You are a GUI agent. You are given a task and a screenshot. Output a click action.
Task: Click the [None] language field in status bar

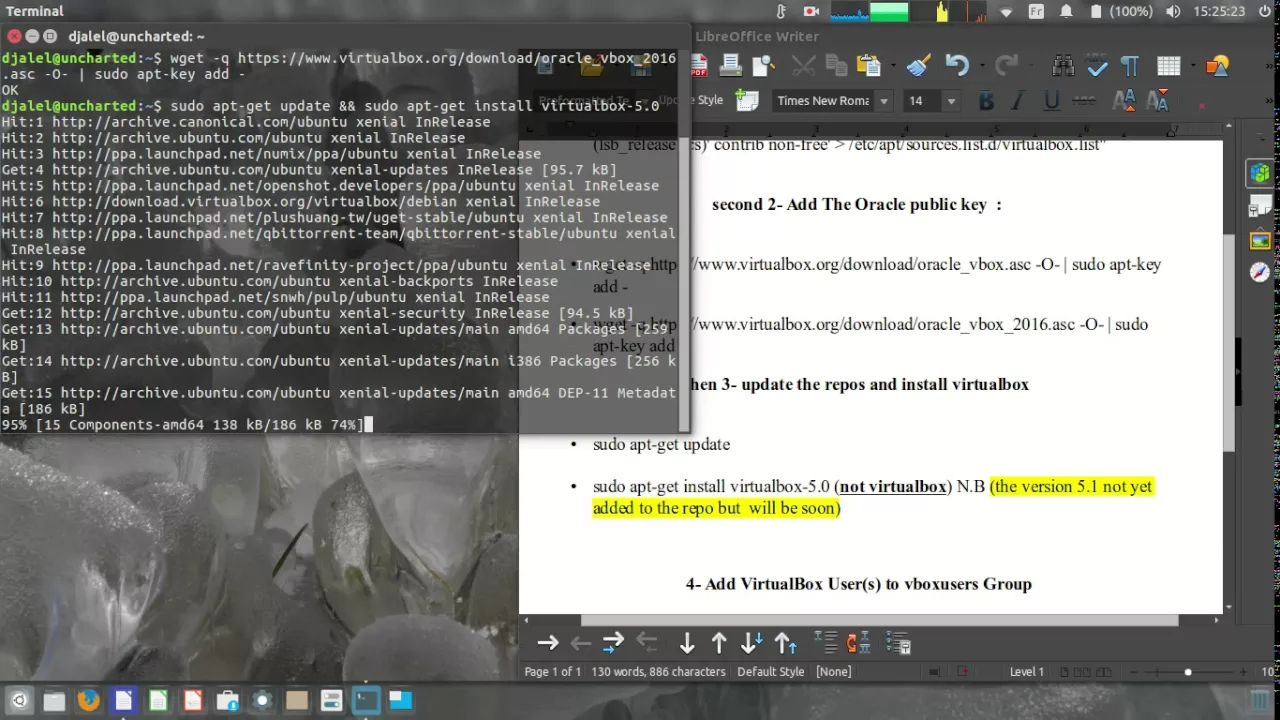point(834,672)
